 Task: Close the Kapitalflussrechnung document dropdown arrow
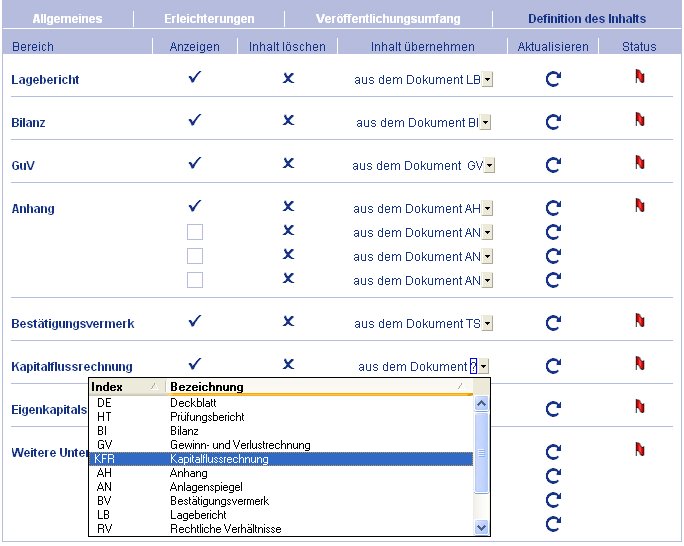pyautogui.click(x=483, y=366)
